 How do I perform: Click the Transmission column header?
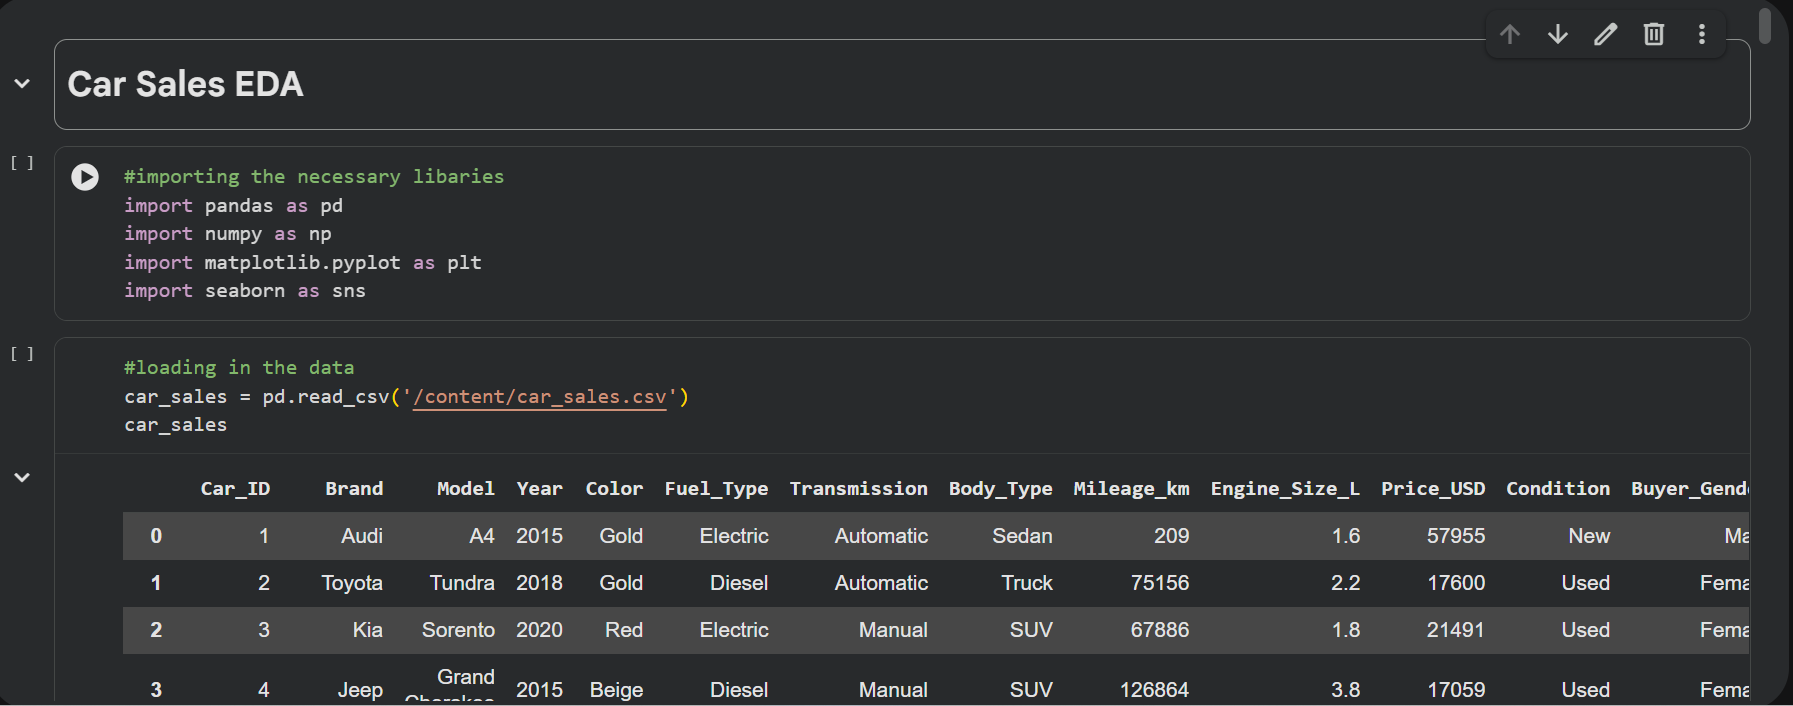pos(859,489)
